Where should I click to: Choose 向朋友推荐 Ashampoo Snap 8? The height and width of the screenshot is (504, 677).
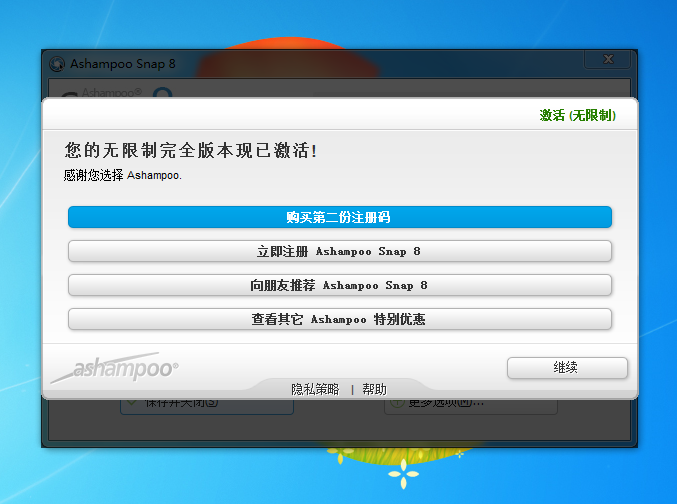point(339,285)
